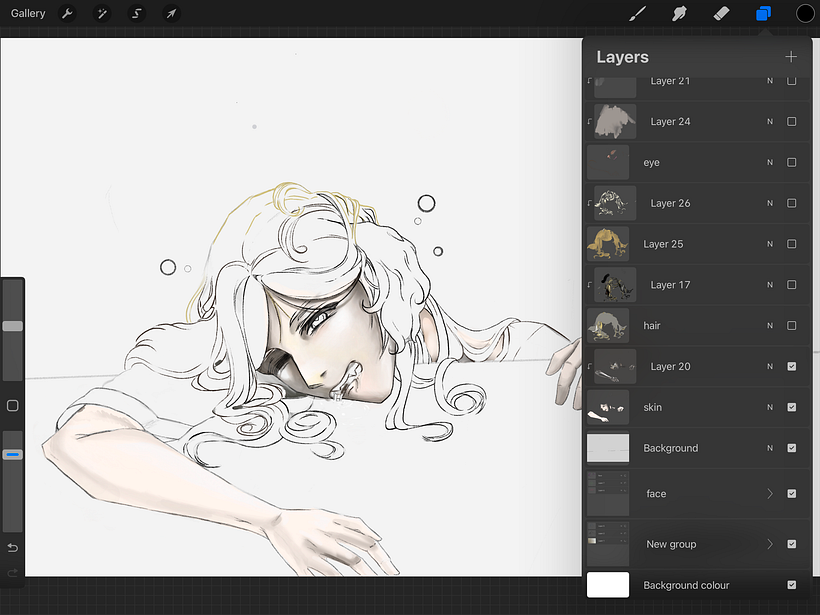Open blend mode N for skin layer
The height and width of the screenshot is (615, 820).
[770, 407]
